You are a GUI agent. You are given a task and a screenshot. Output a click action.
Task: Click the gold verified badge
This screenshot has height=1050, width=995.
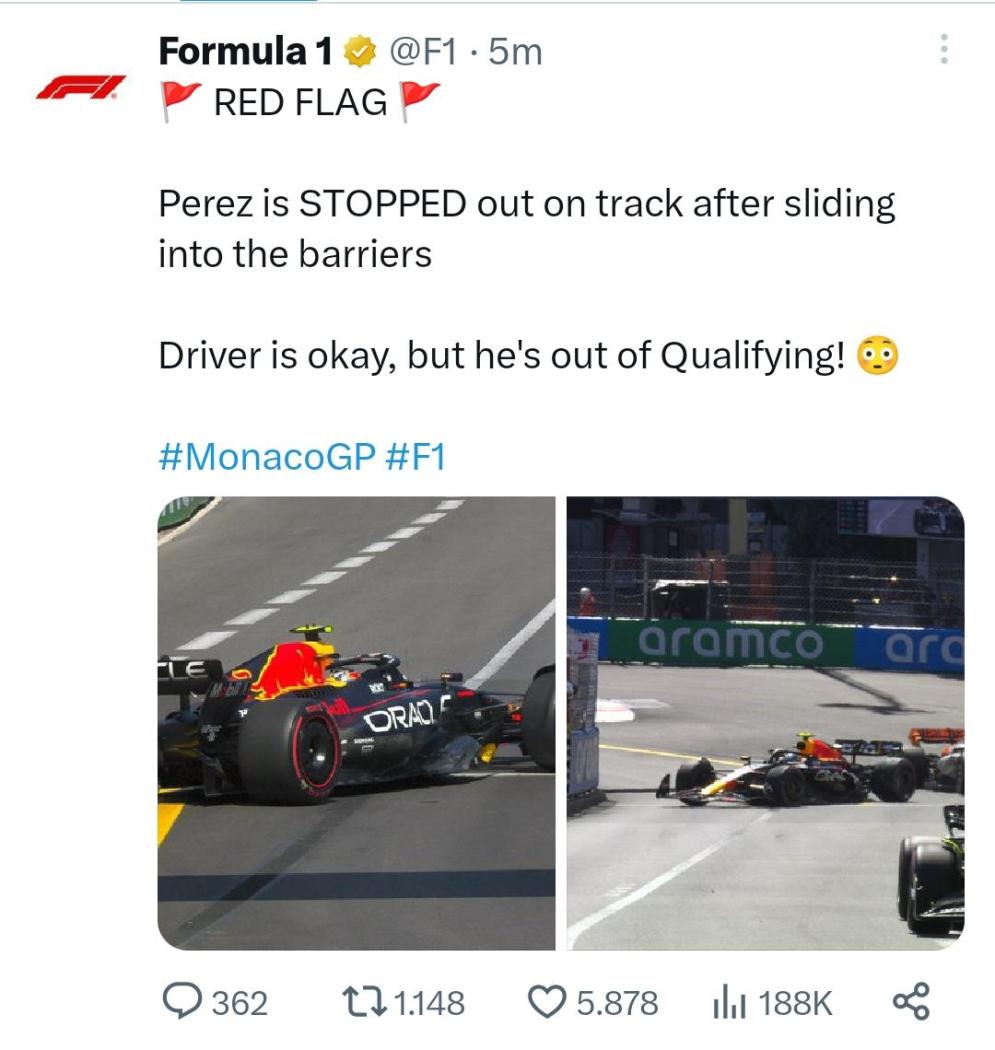358,51
